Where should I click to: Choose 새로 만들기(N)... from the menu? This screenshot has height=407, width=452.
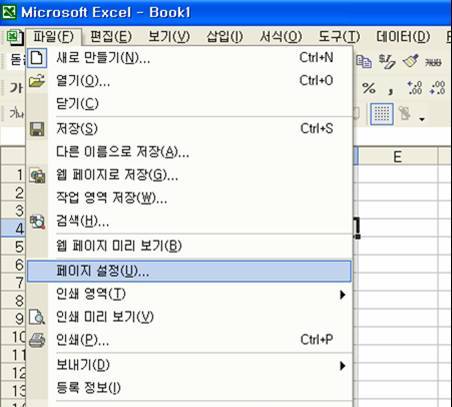[x=189, y=58]
